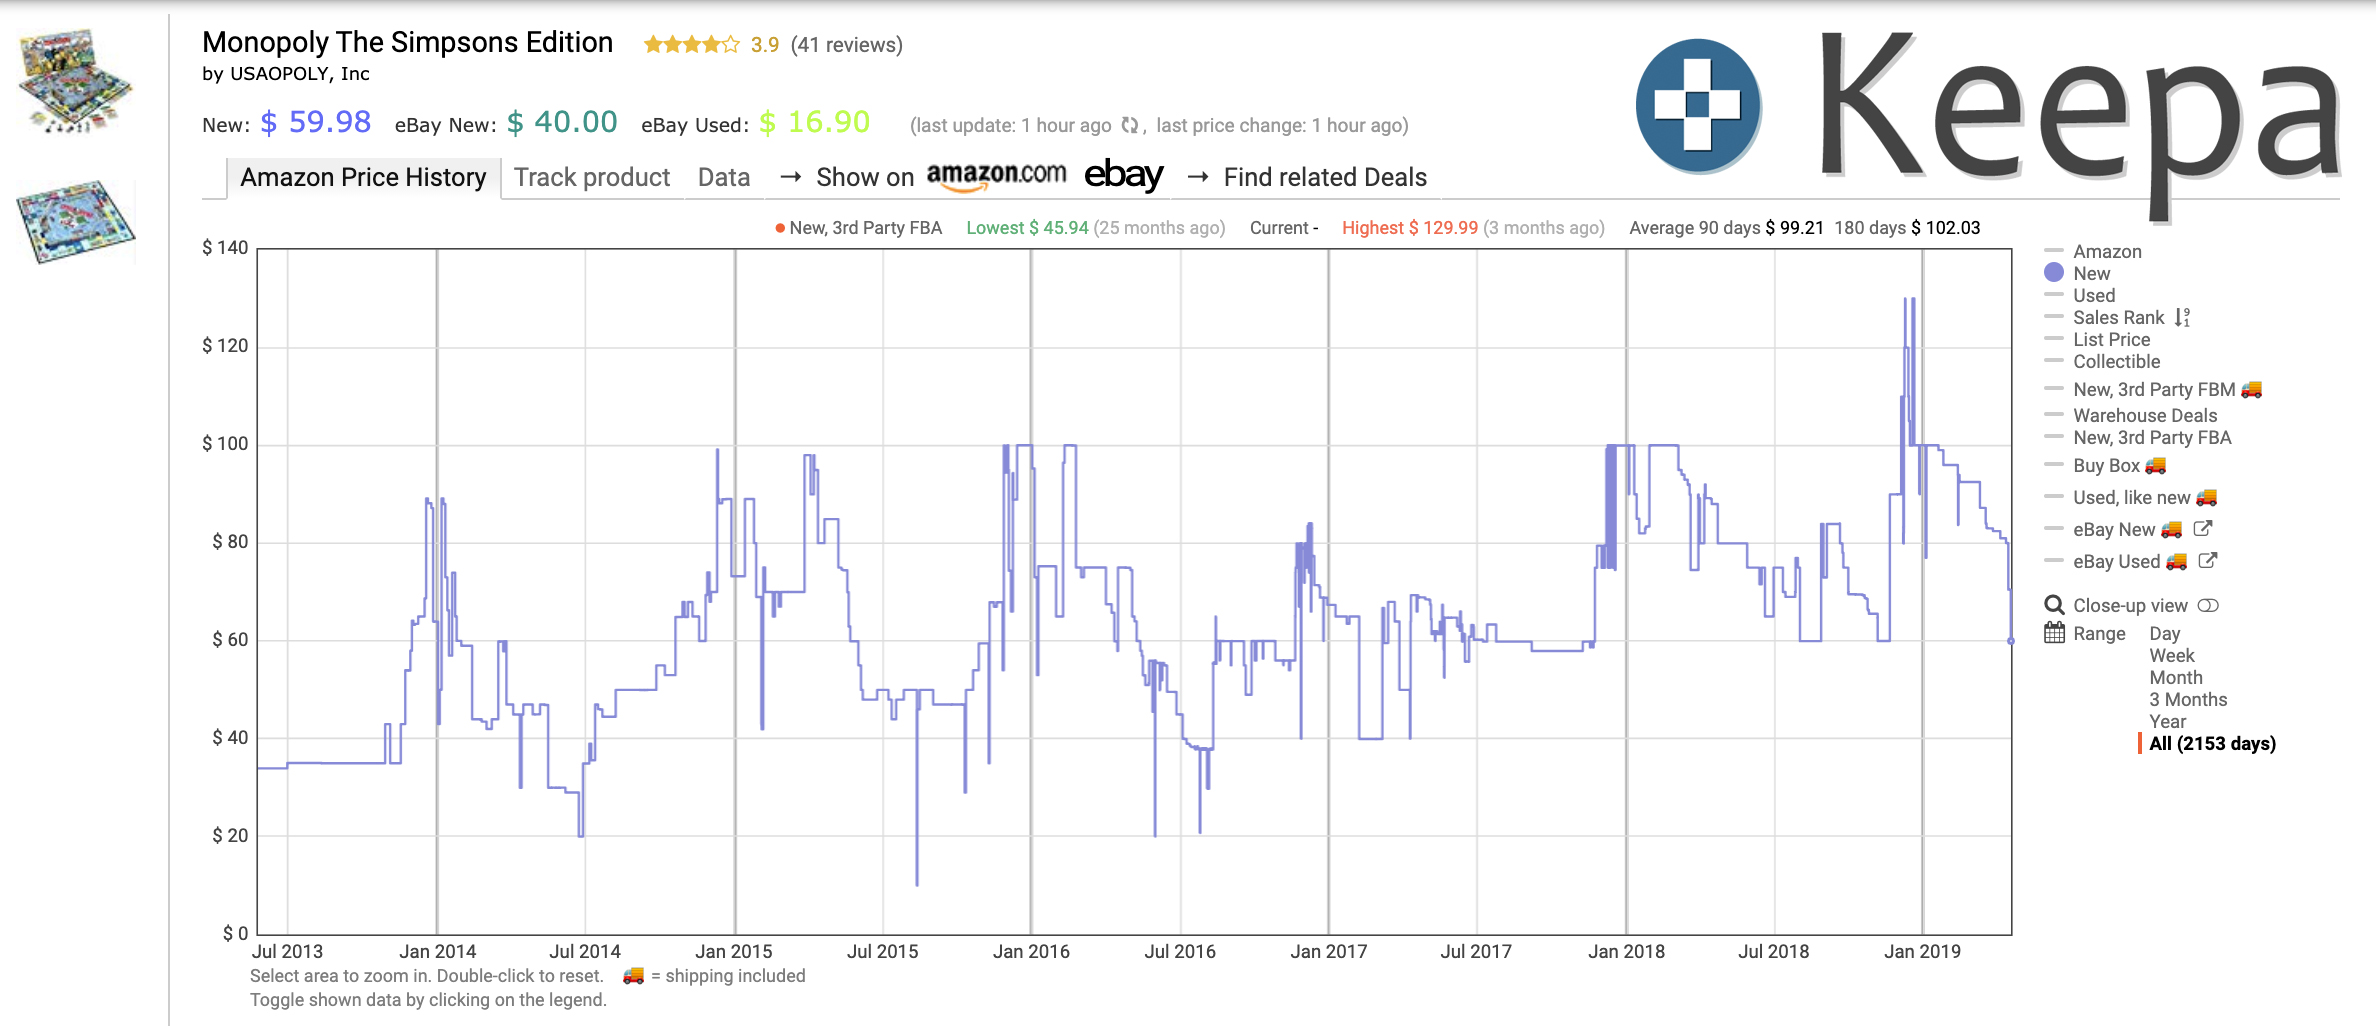Click the New price $ 59.98

[x=316, y=122]
